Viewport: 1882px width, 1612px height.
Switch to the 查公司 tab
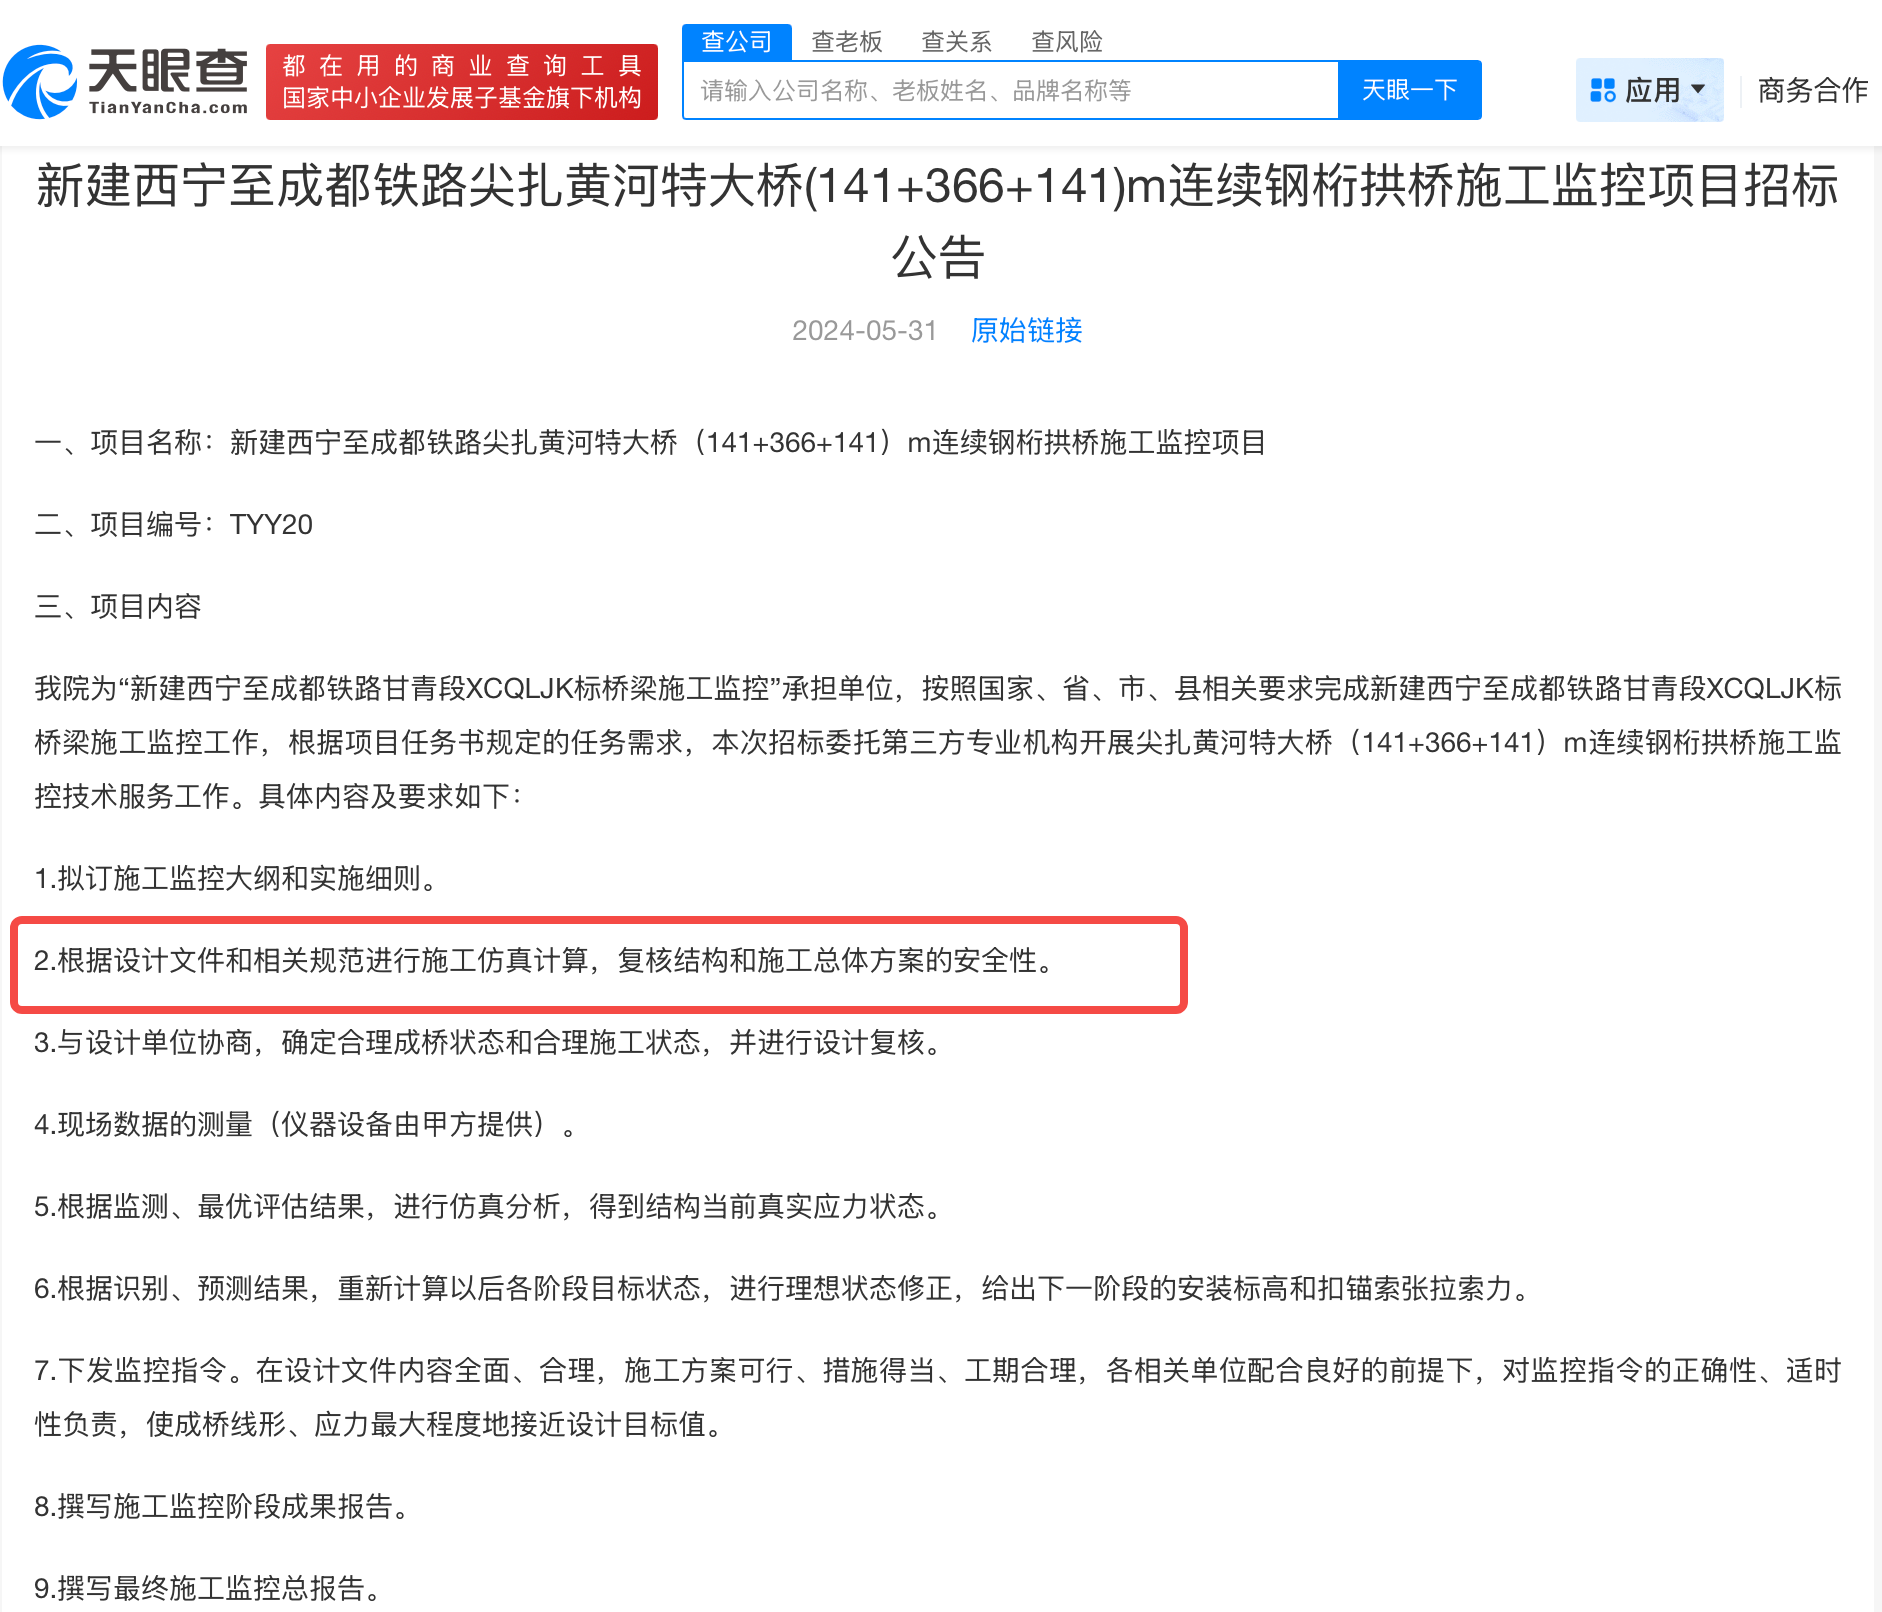point(736,40)
